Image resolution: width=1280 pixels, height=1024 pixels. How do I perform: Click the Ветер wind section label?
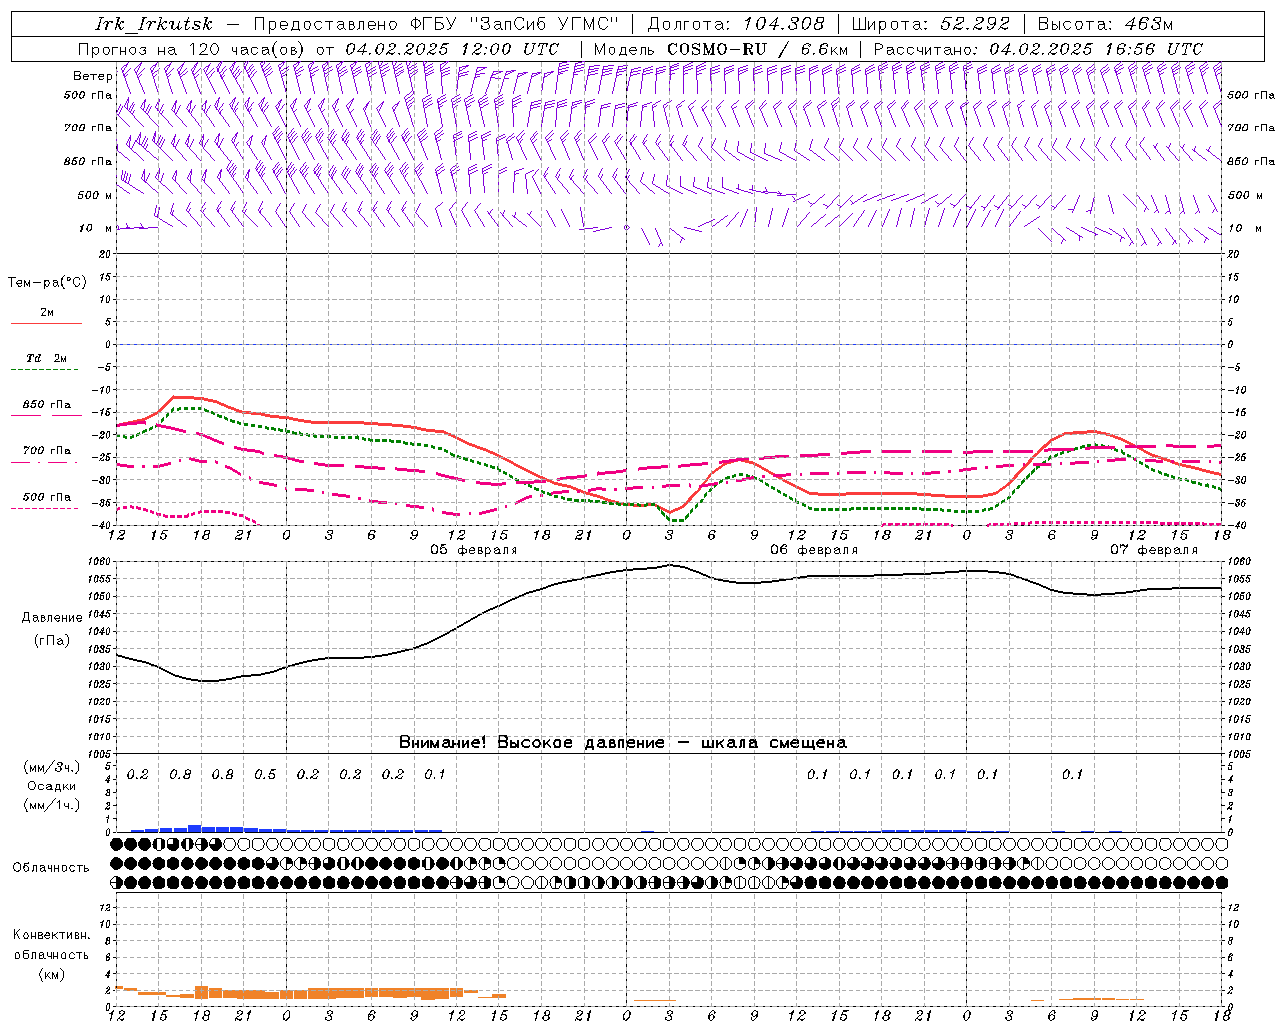pyautogui.click(x=92, y=76)
